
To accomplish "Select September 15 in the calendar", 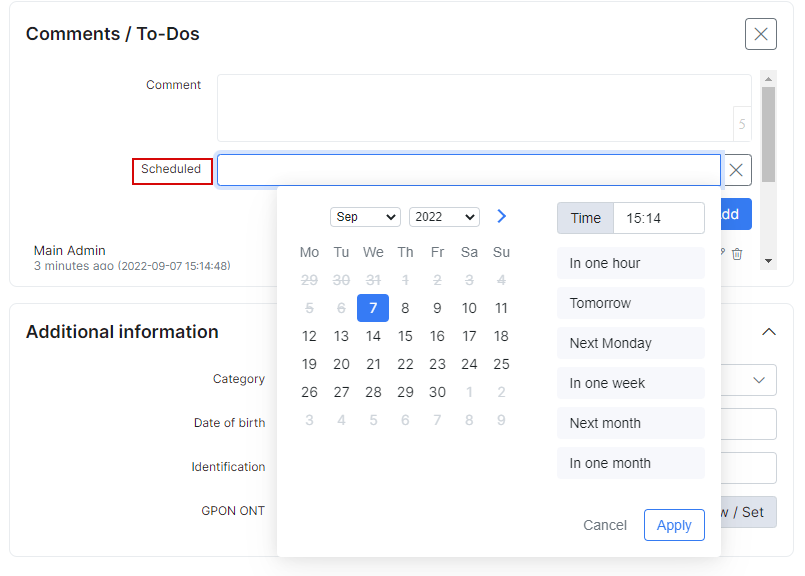I will [405, 336].
